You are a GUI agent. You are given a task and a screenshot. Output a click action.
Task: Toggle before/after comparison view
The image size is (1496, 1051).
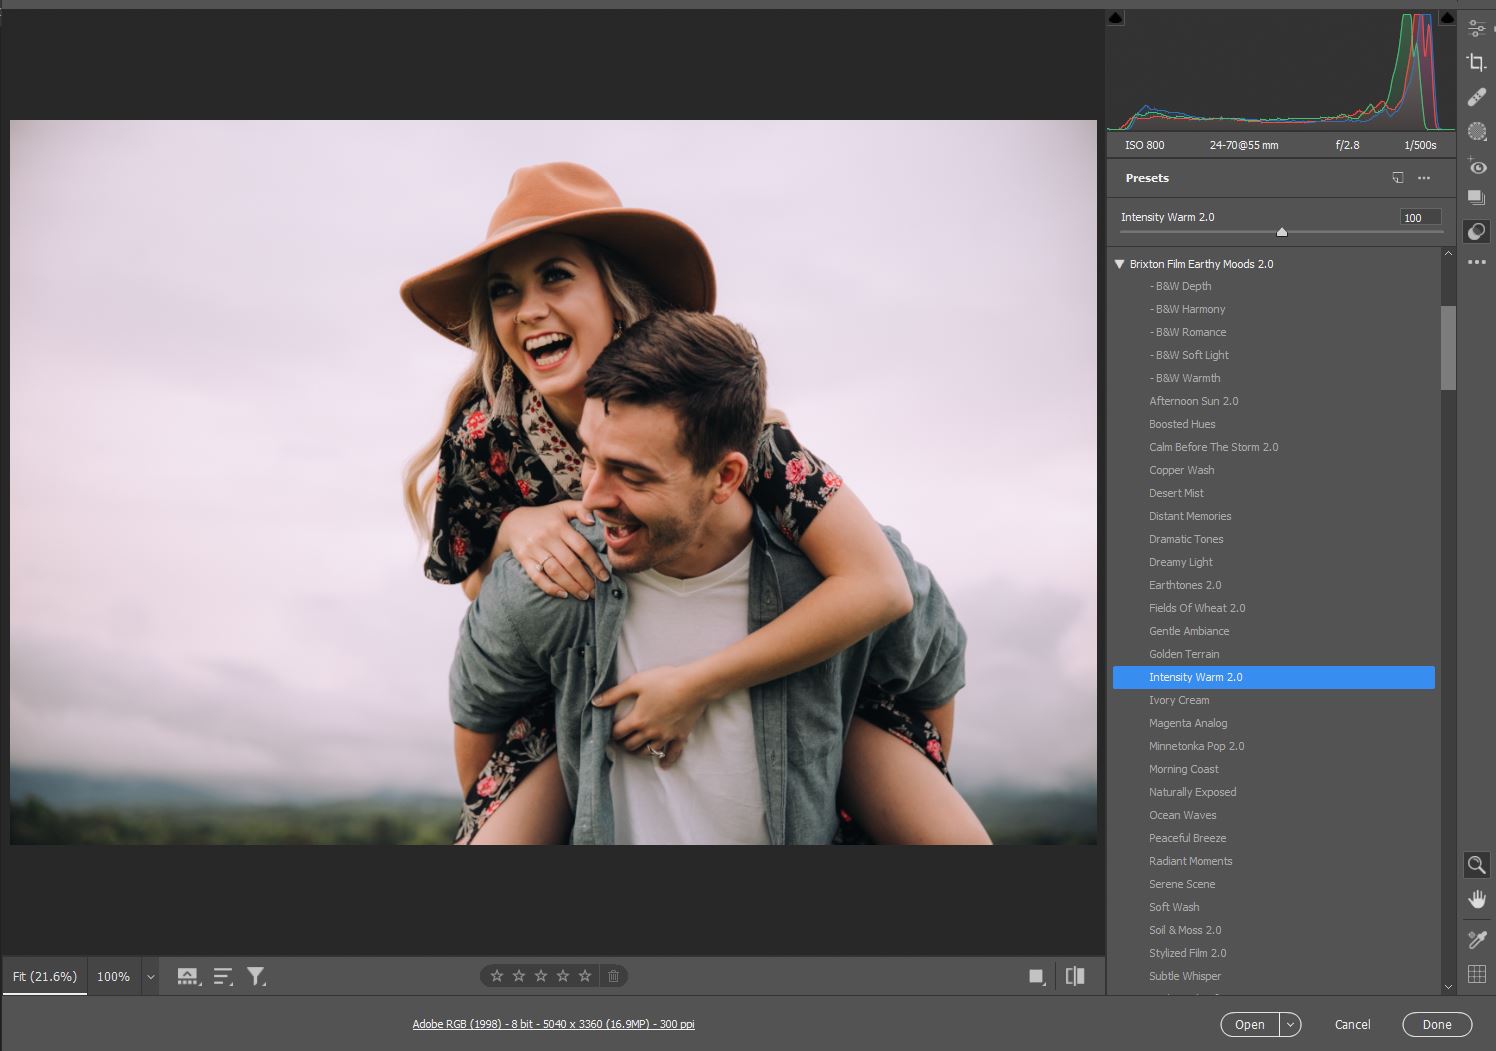[x=1075, y=976]
